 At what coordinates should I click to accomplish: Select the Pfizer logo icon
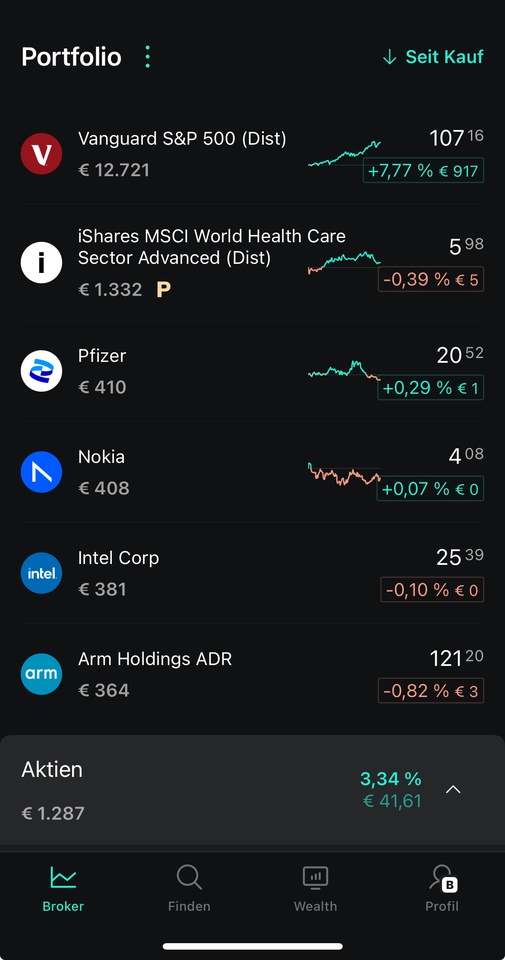(x=42, y=371)
